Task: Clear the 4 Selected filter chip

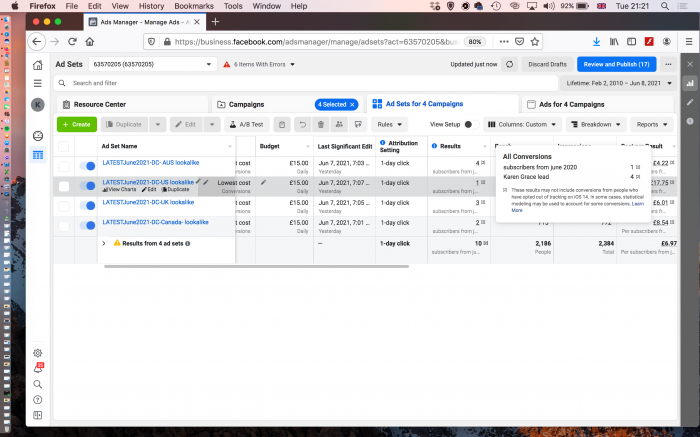Action: point(352,104)
